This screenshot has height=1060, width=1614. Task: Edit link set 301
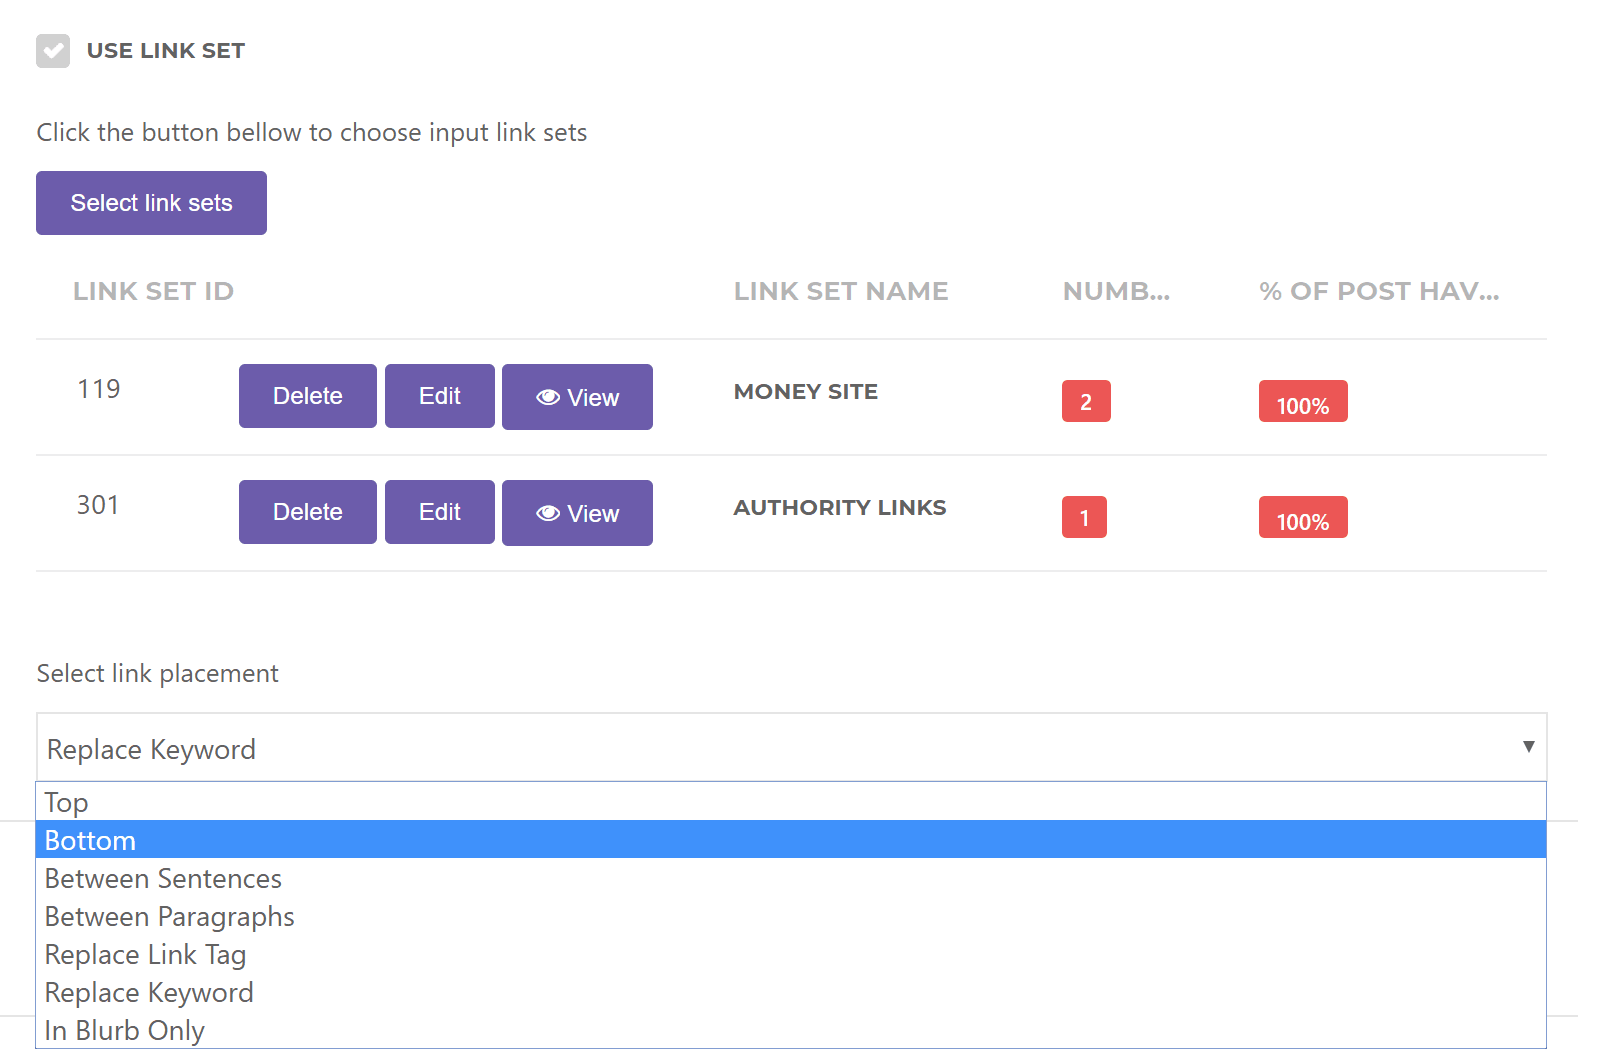click(x=439, y=512)
